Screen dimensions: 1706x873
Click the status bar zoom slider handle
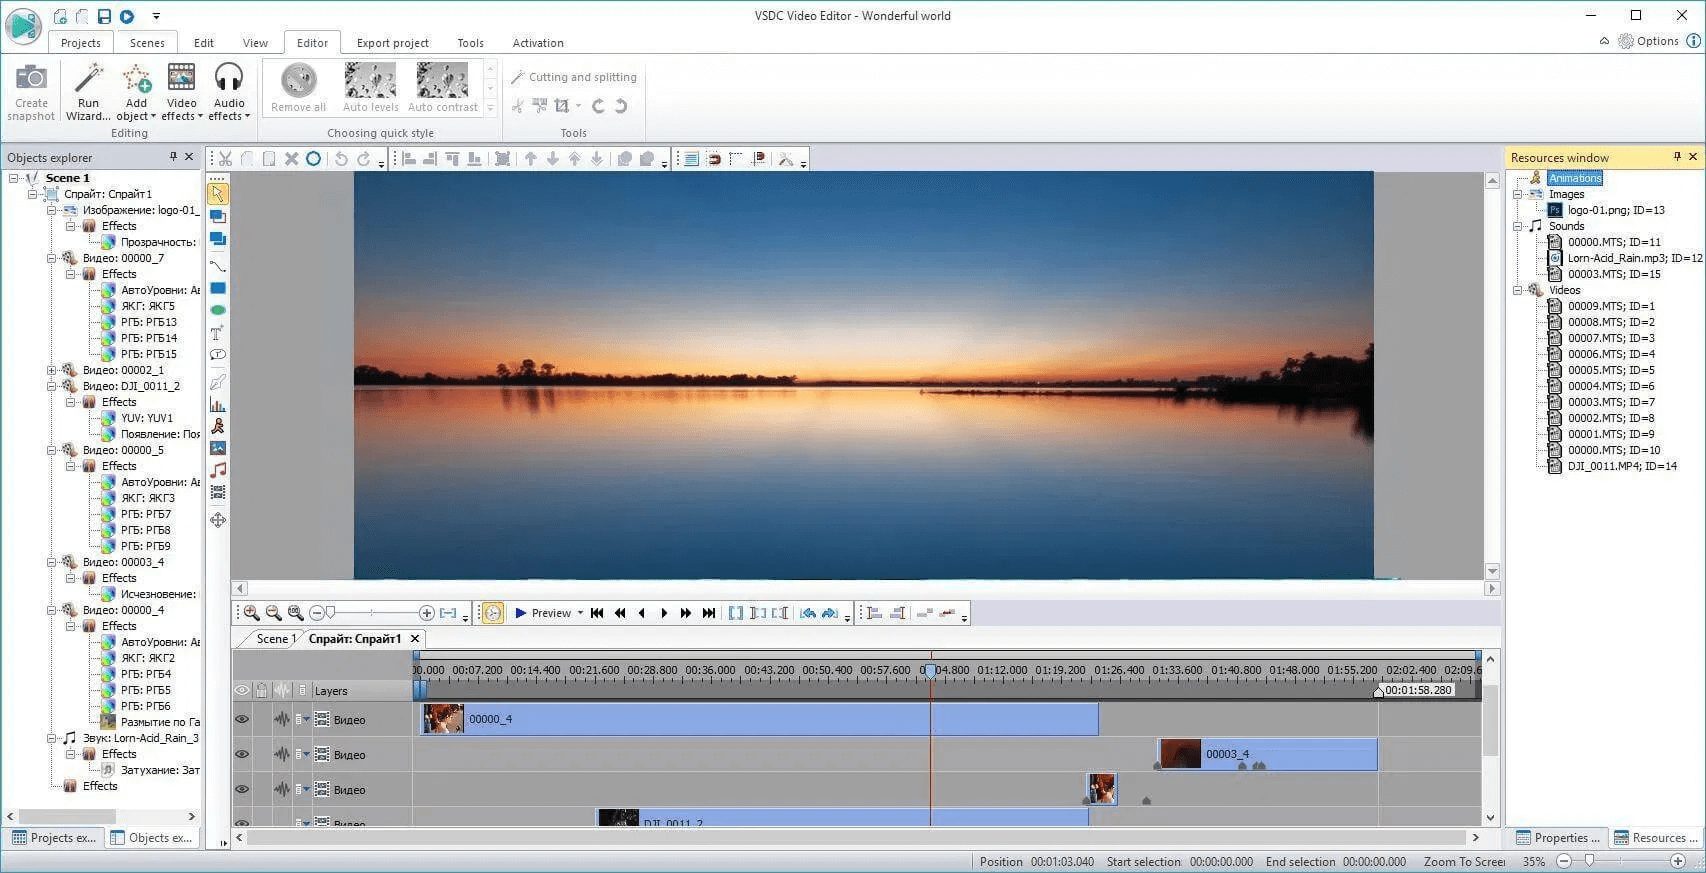click(1589, 860)
